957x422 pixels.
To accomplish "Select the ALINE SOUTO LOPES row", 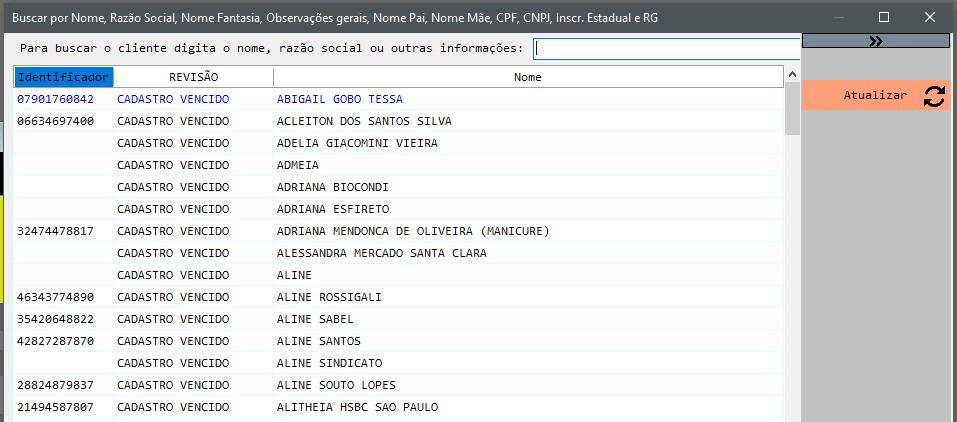I will pos(336,385).
